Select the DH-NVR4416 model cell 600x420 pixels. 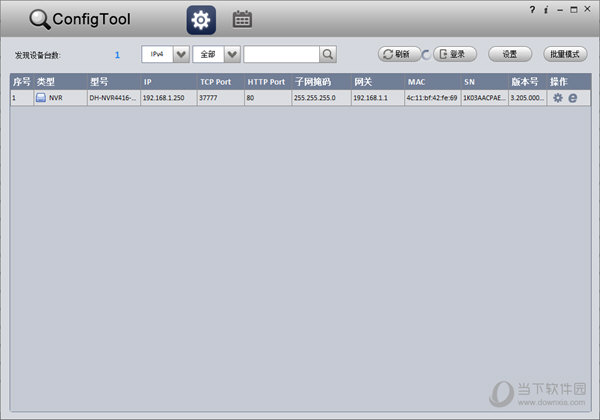pyautogui.click(x=114, y=98)
